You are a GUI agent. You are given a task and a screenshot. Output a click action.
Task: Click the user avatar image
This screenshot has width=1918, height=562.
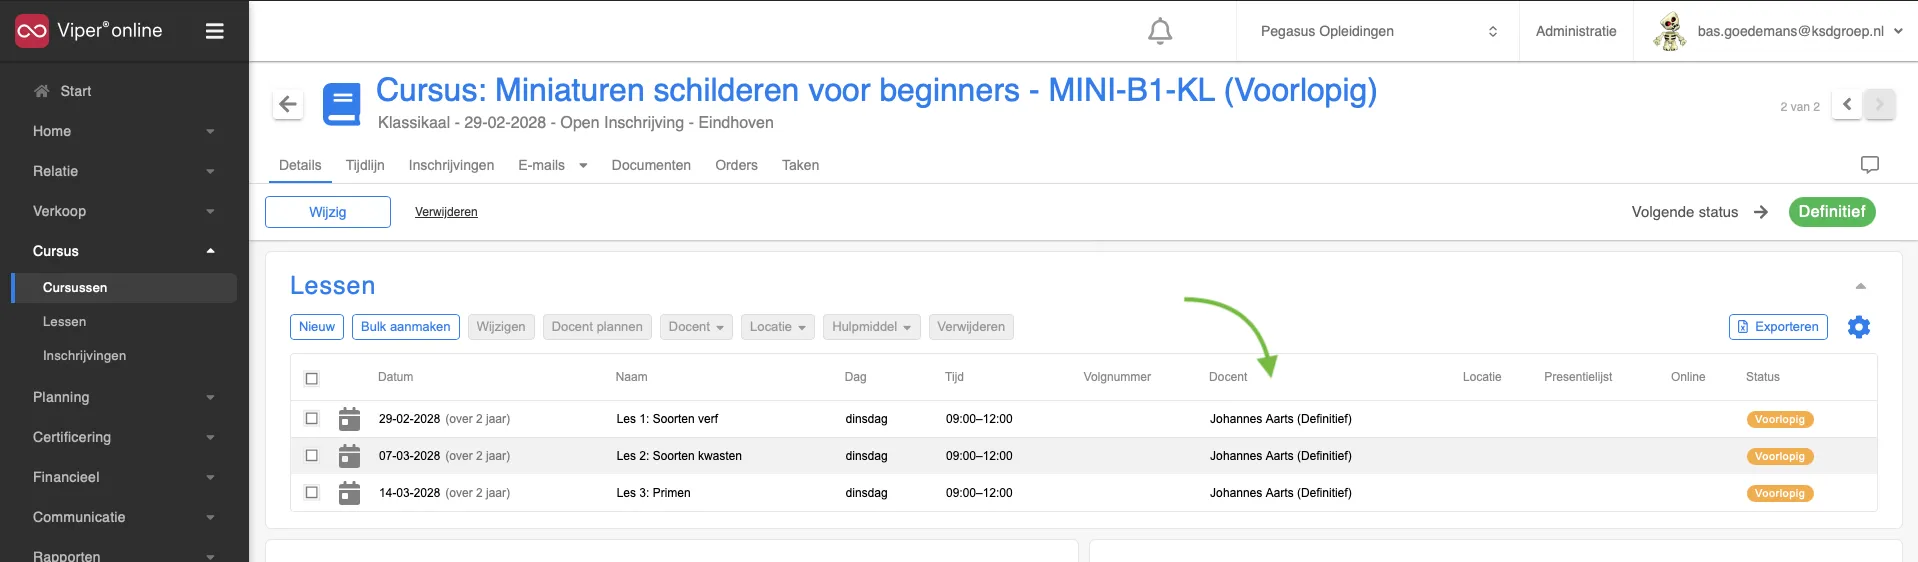coord(1669,31)
